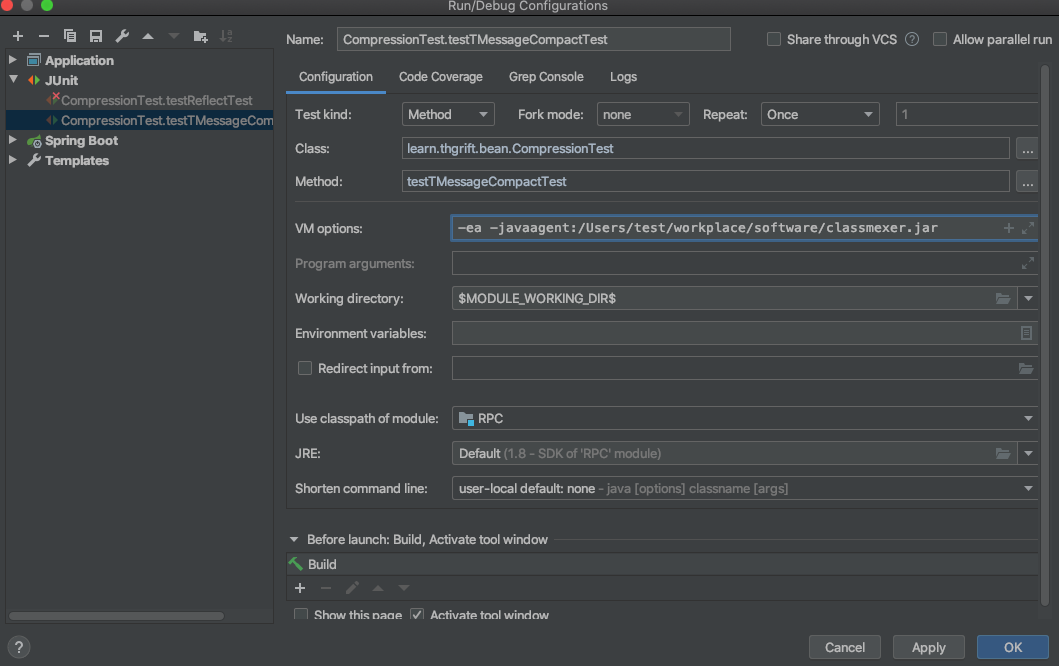Open the Grep Console tab
Image resolution: width=1059 pixels, height=666 pixels.
pyautogui.click(x=546, y=77)
